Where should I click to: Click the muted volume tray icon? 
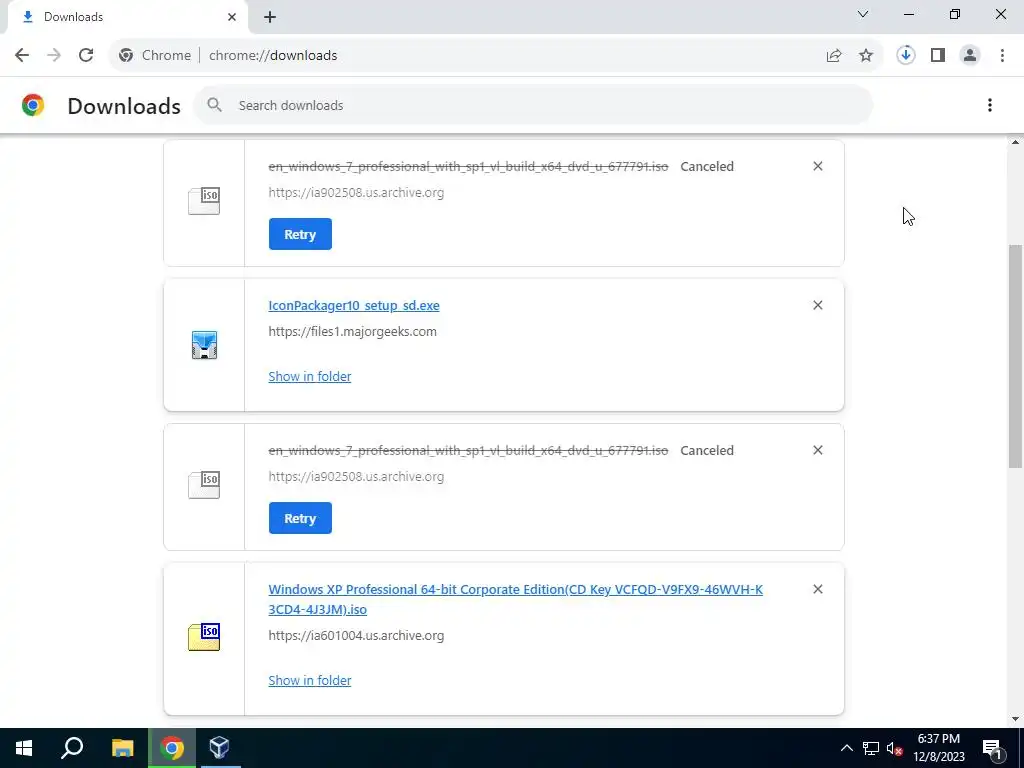895,748
